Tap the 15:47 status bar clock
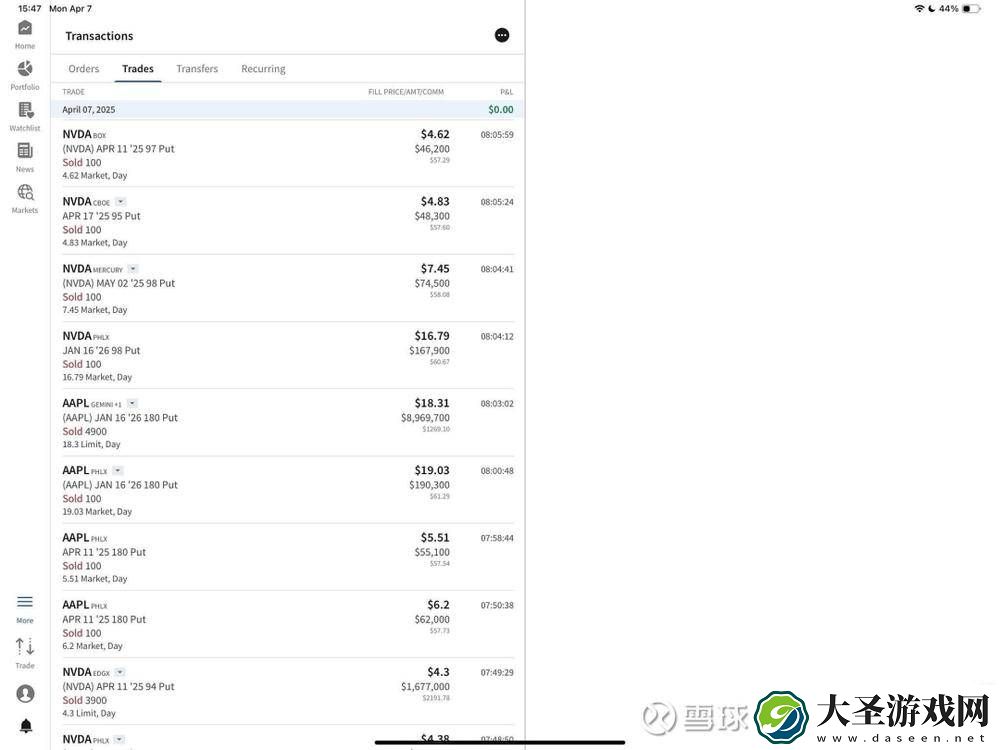1000x750 pixels. 29,8
